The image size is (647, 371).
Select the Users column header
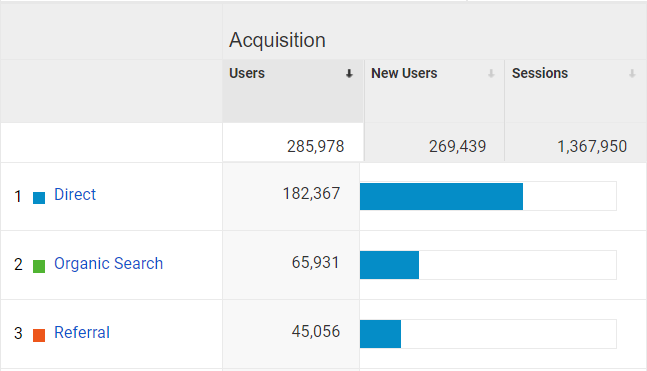pyautogui.click(x=247, y=73)
